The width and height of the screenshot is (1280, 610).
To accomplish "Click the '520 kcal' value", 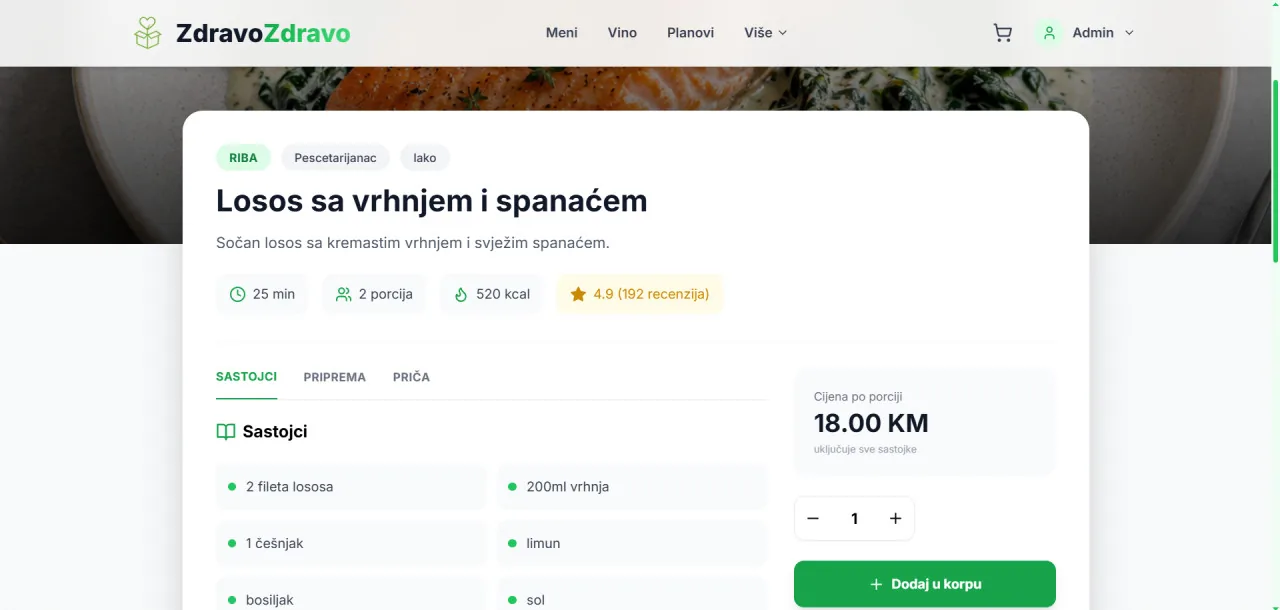I will tap(503, 294).
